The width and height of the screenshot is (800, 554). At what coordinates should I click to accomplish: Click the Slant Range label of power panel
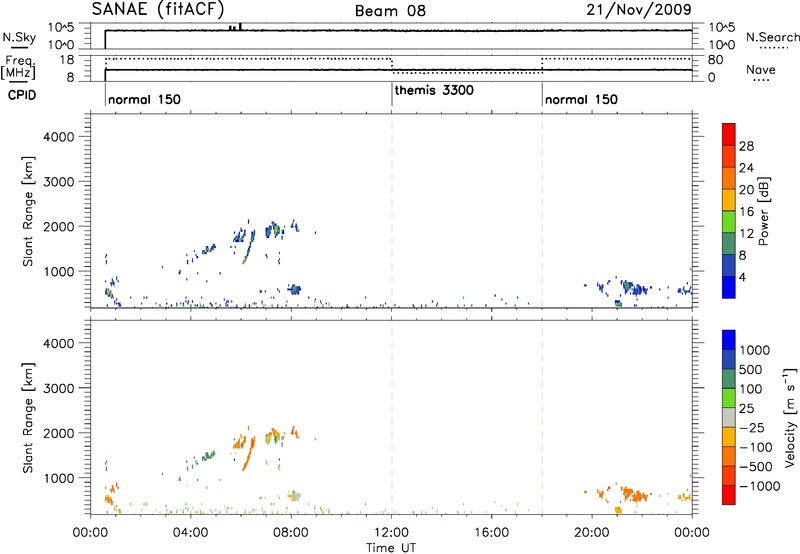28,211
